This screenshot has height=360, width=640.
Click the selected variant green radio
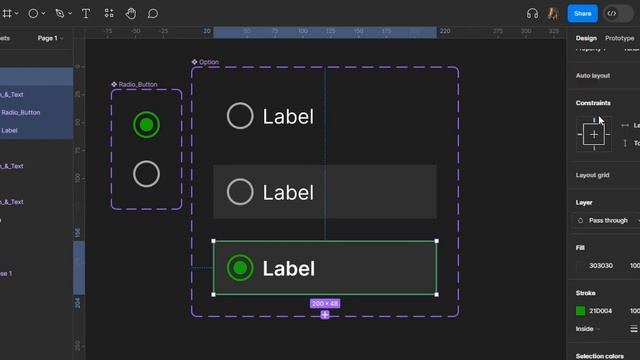click(x=240, y=268)
